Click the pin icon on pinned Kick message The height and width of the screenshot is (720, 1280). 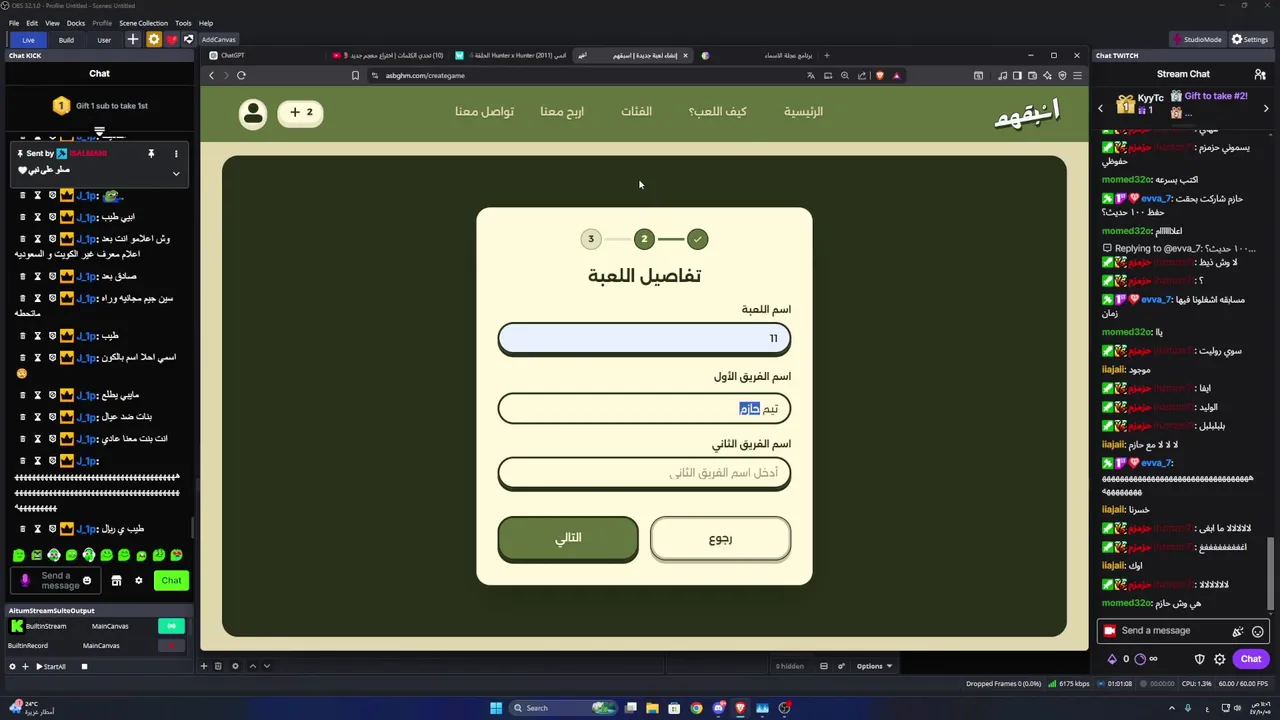point(151,154)
